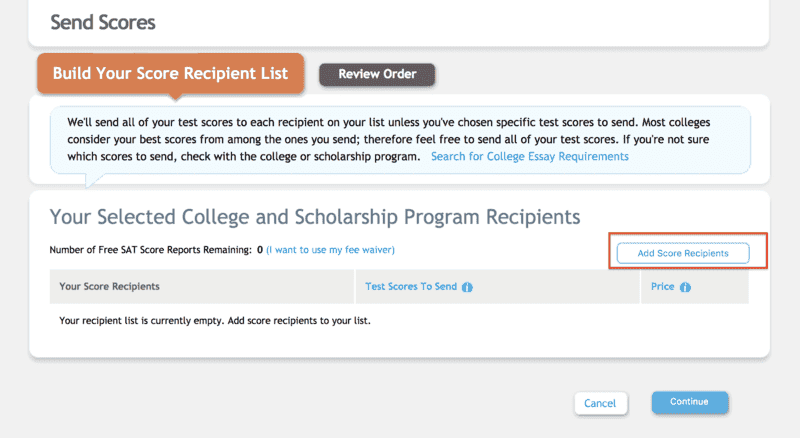Click the I want to use my fee waiver link

coord(331,250)
